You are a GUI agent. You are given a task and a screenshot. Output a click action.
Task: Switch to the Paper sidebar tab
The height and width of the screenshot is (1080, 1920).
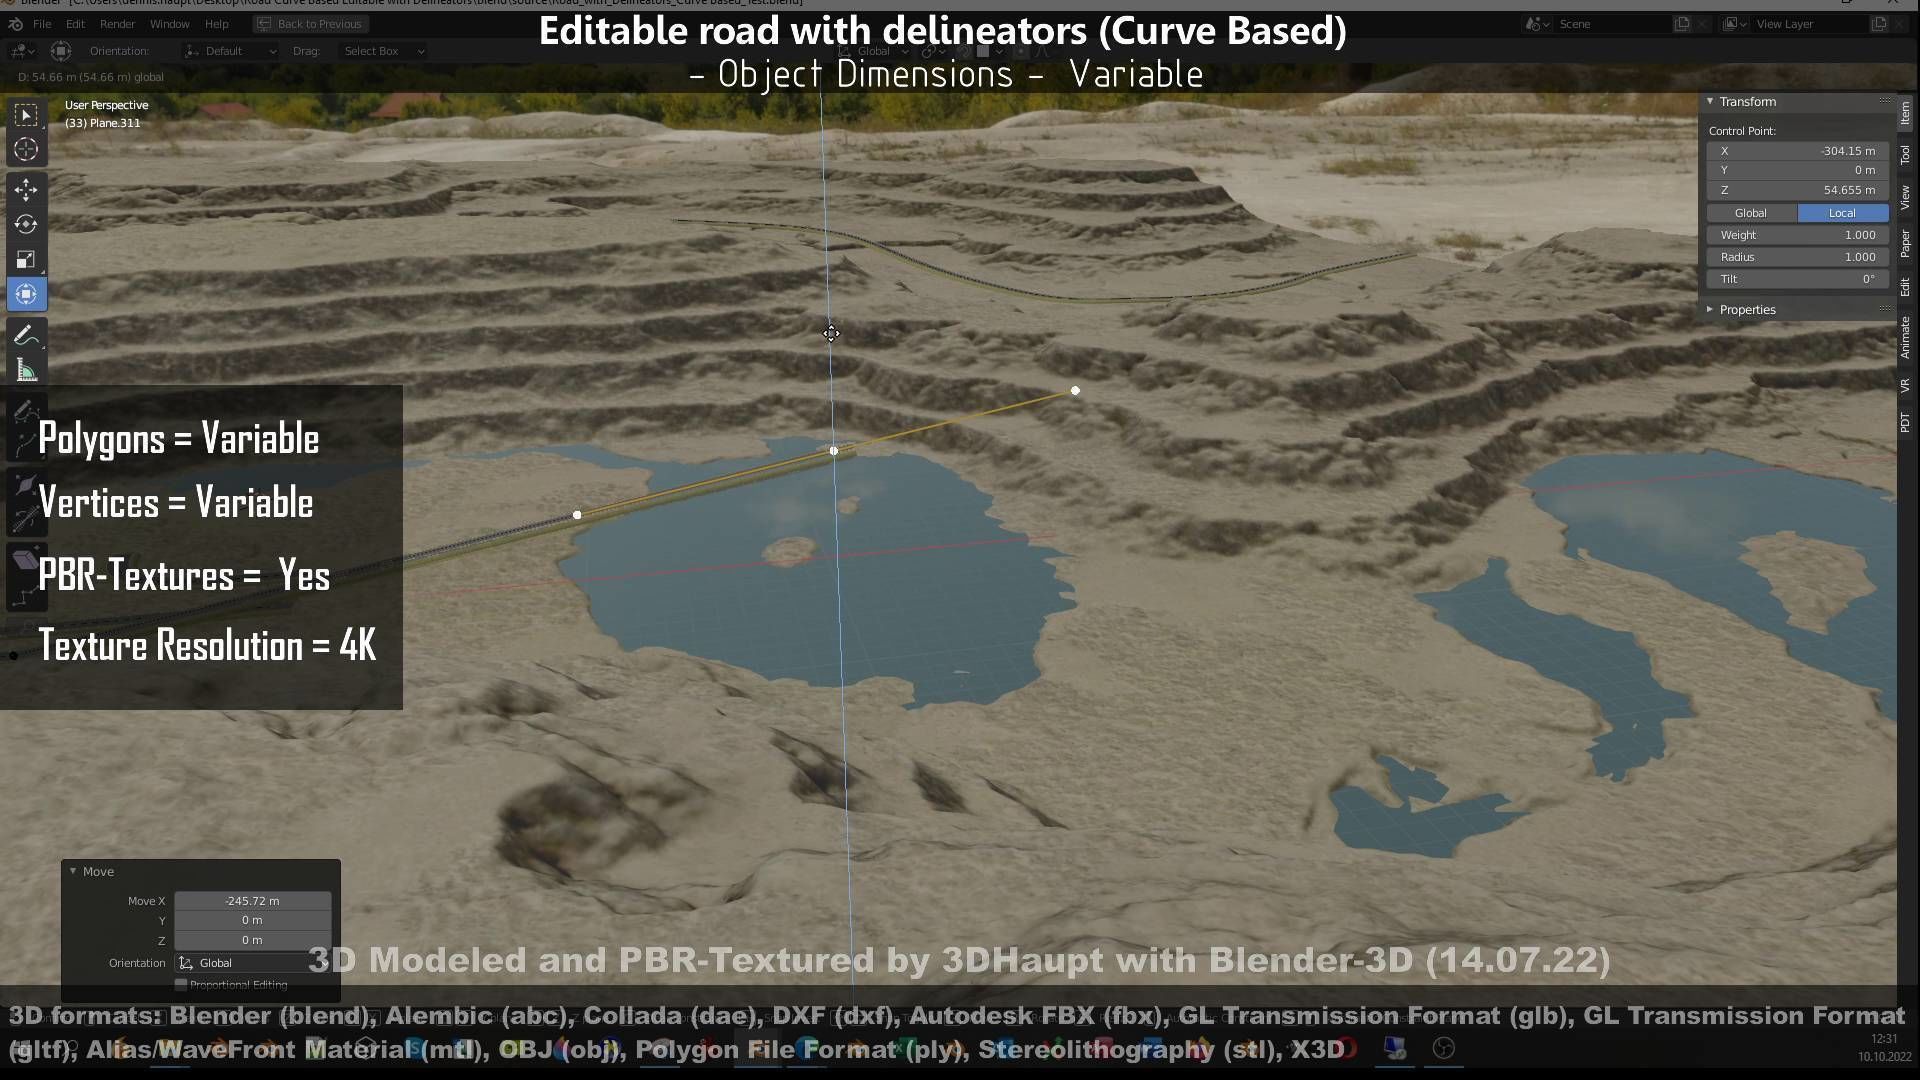[1905, 243]
